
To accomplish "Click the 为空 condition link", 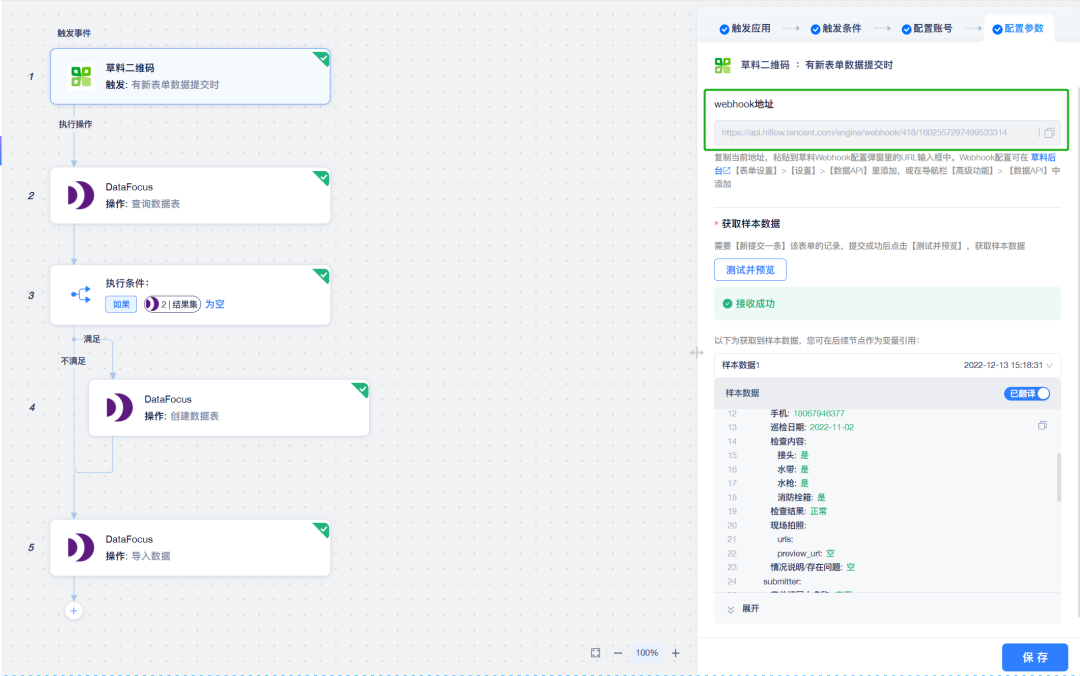I will (x=215, y=304).
